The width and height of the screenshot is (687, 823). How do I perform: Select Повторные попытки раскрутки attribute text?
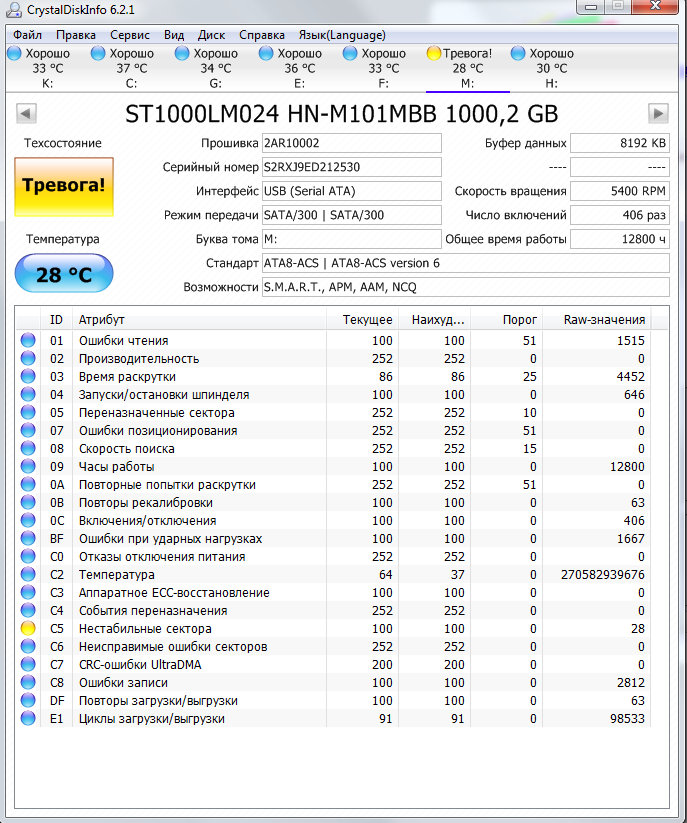click(167, 484)
